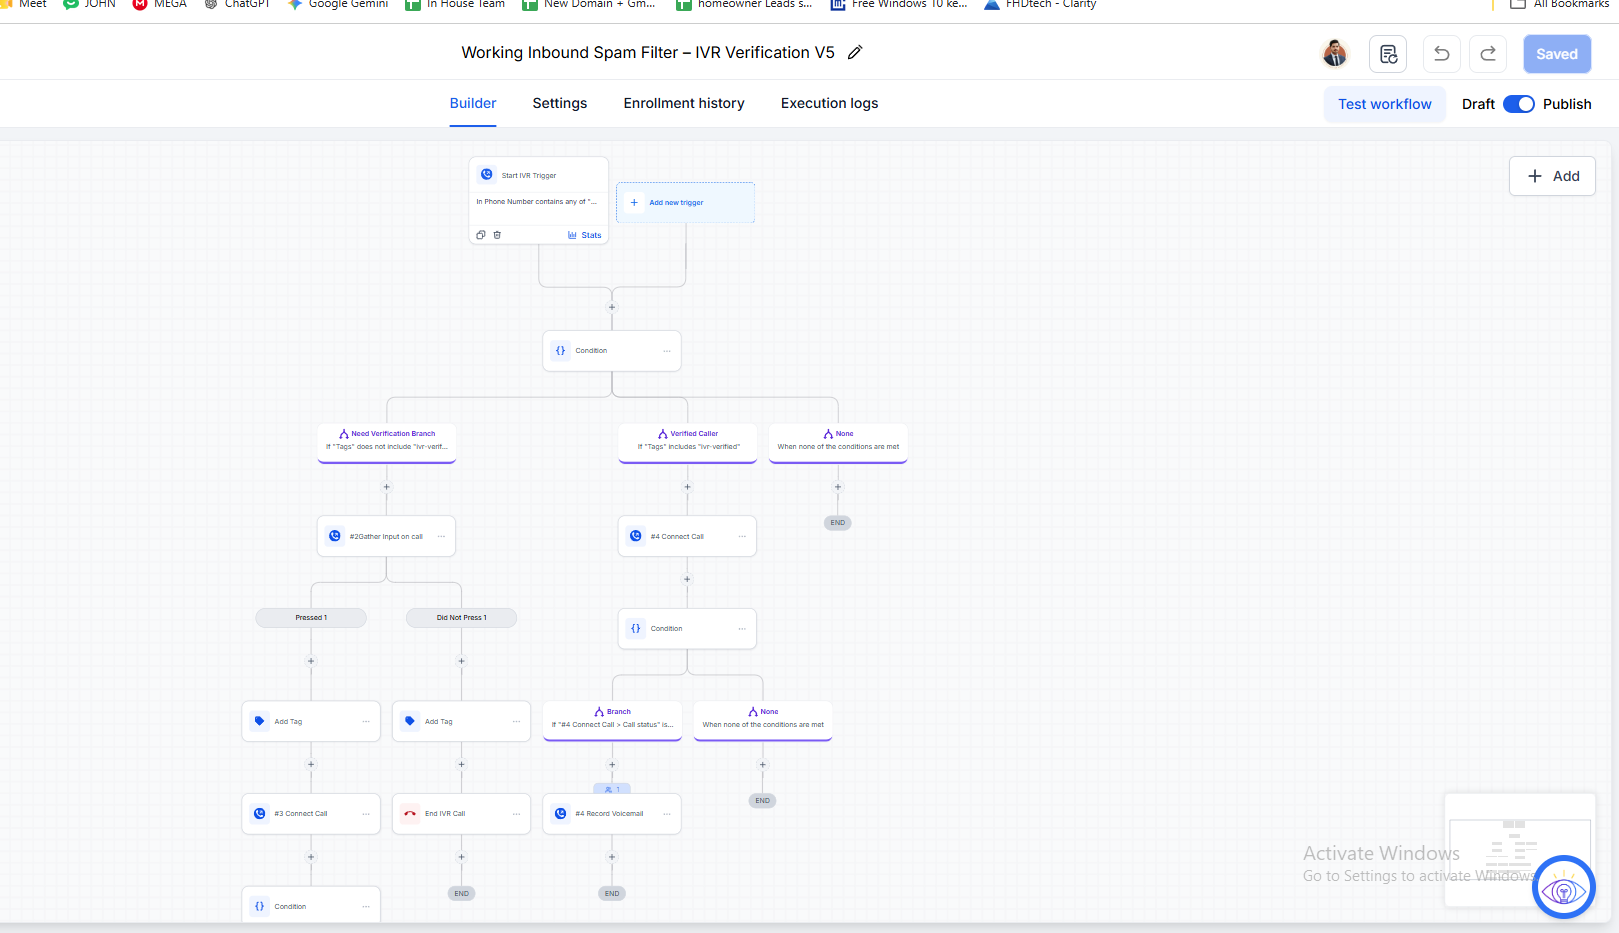Open #2Gather Input on call node
The width and height of the screenshot is (1619, 933).
click(x=386, y=536)
